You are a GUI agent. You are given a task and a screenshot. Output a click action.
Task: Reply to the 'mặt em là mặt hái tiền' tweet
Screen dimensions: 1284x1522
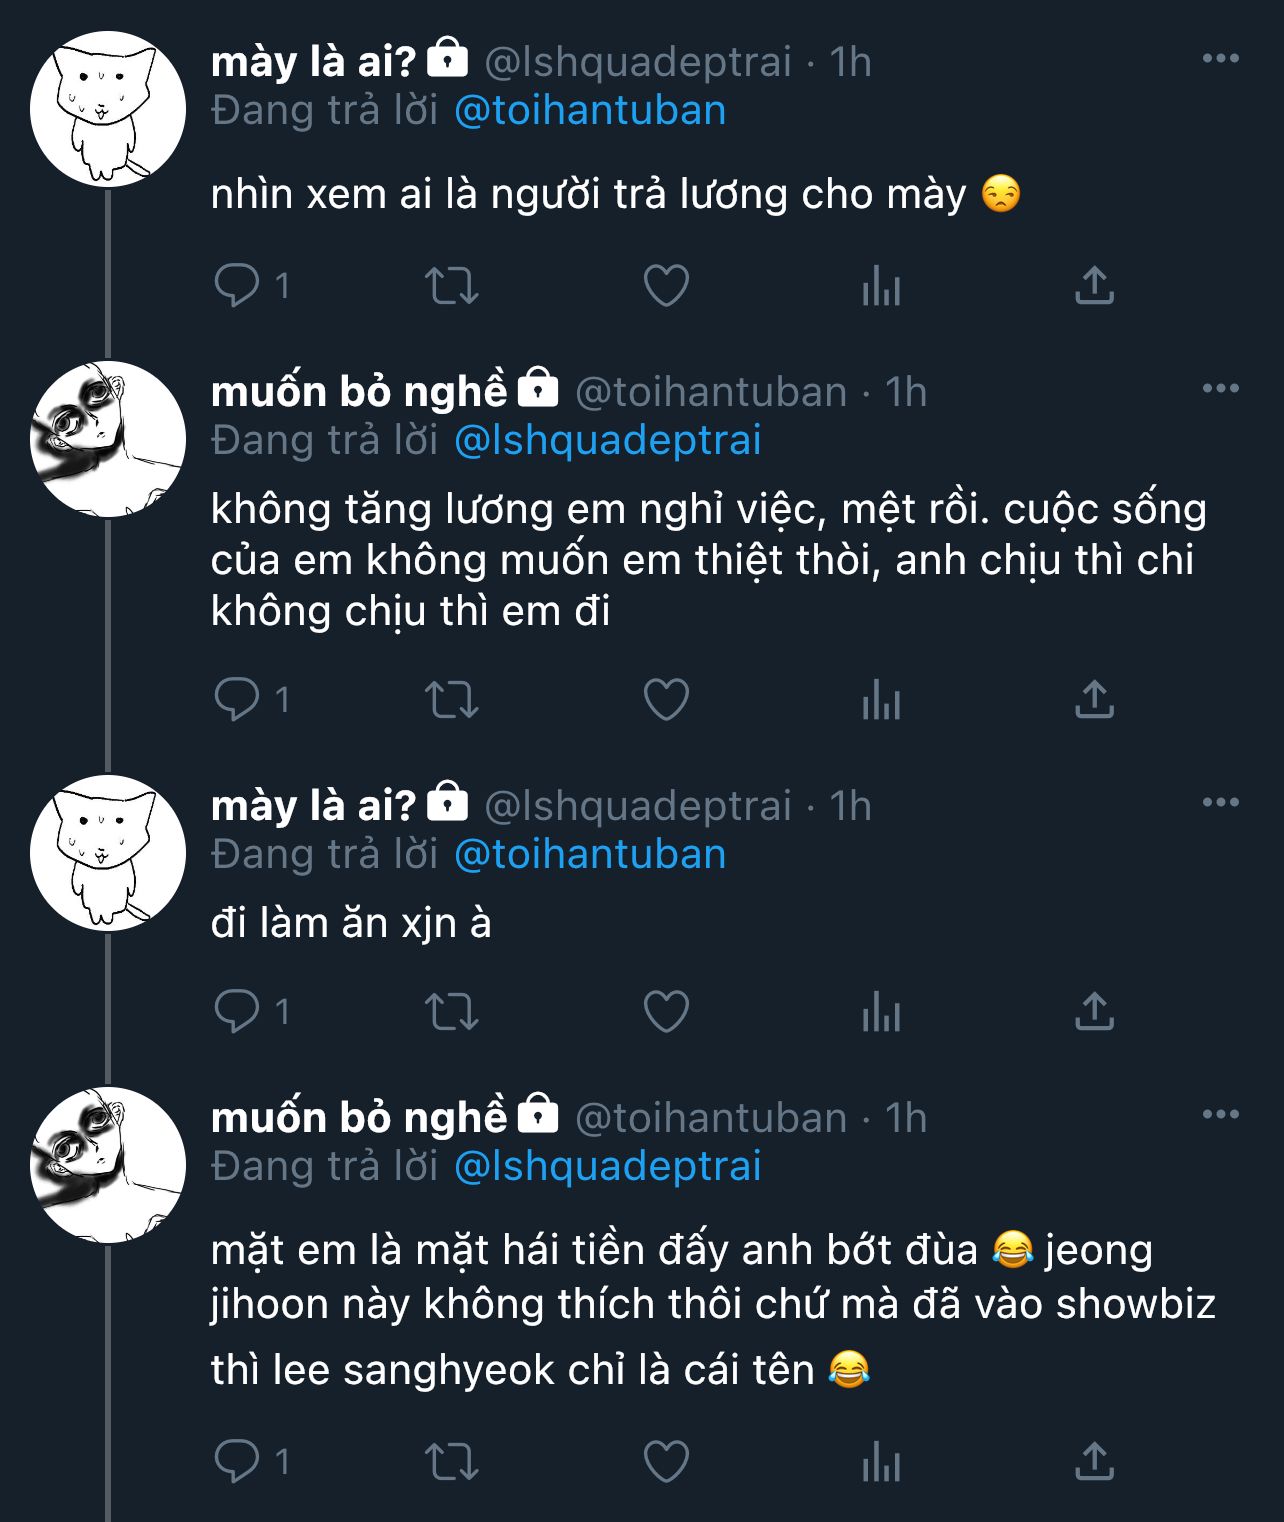click(x=237, y=1462)
